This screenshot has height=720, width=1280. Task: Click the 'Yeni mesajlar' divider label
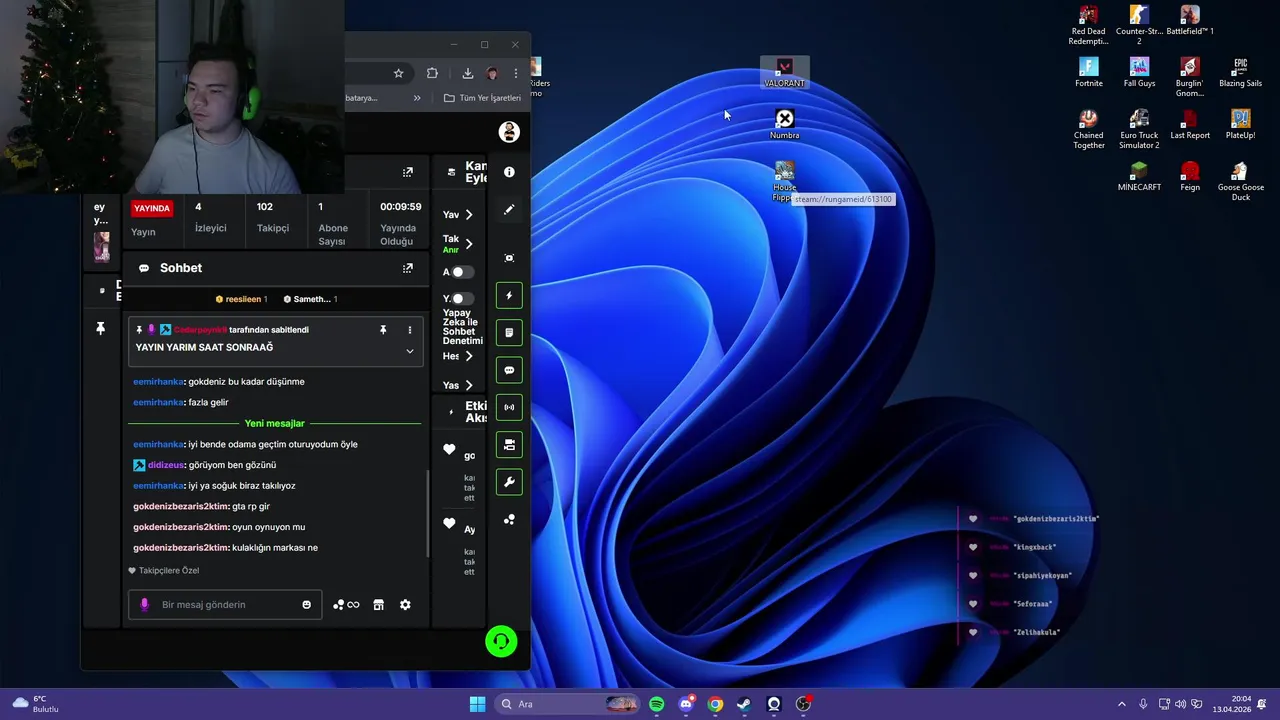click(x=274, y=424)
